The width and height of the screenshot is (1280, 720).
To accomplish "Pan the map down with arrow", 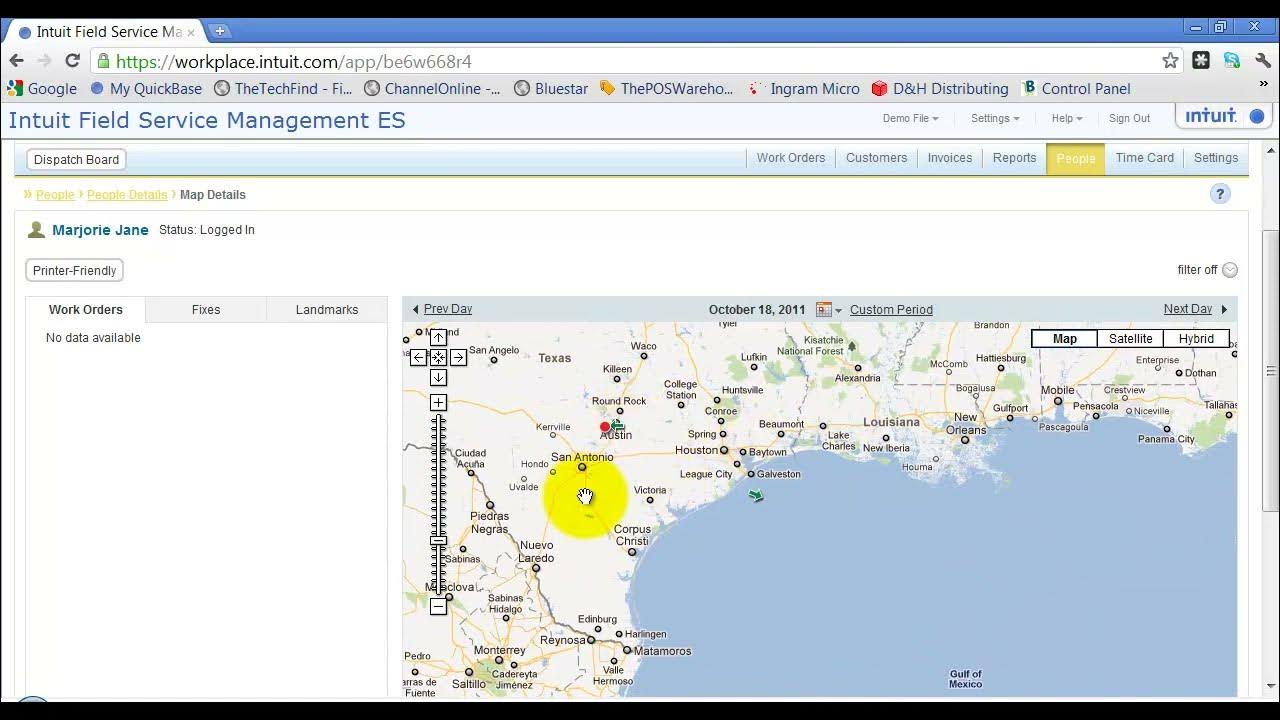I will click(438, 377).
